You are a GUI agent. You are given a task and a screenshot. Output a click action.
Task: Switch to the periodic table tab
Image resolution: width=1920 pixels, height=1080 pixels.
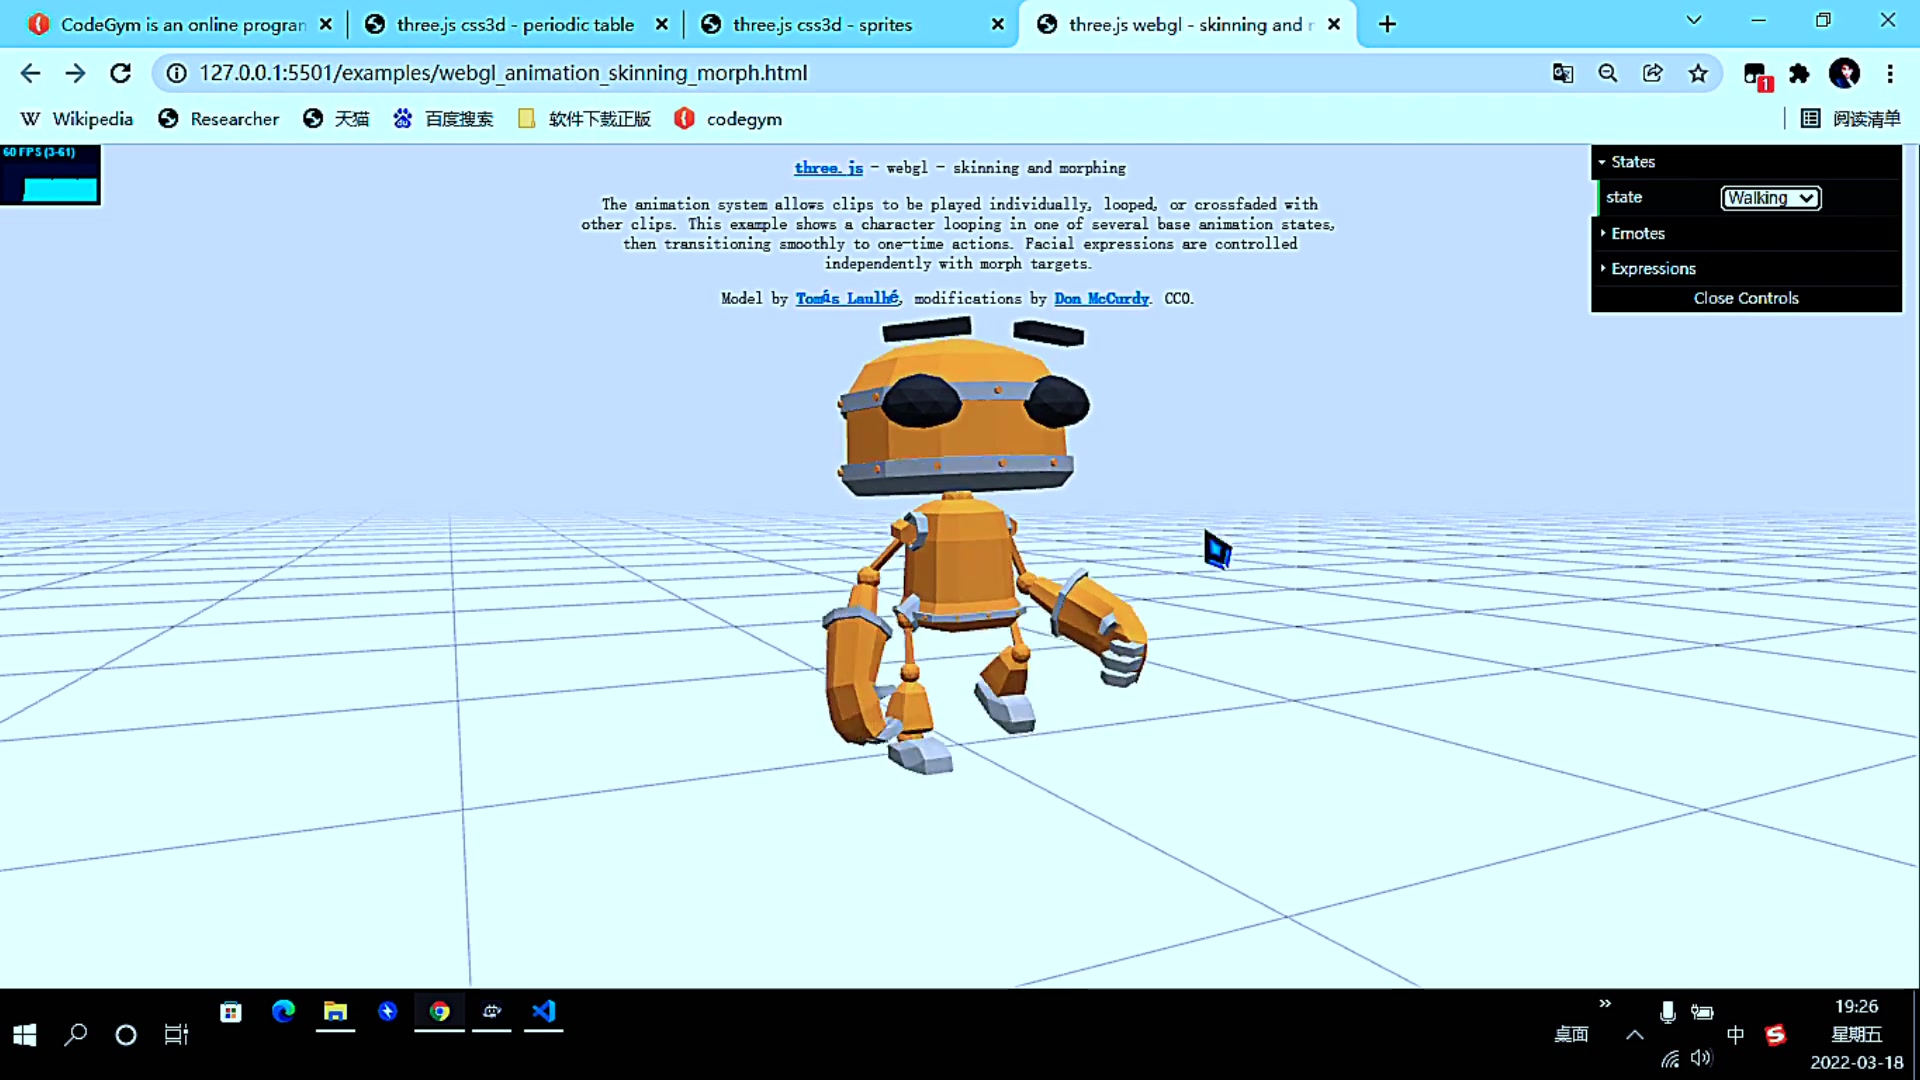(x=514, y=24)
